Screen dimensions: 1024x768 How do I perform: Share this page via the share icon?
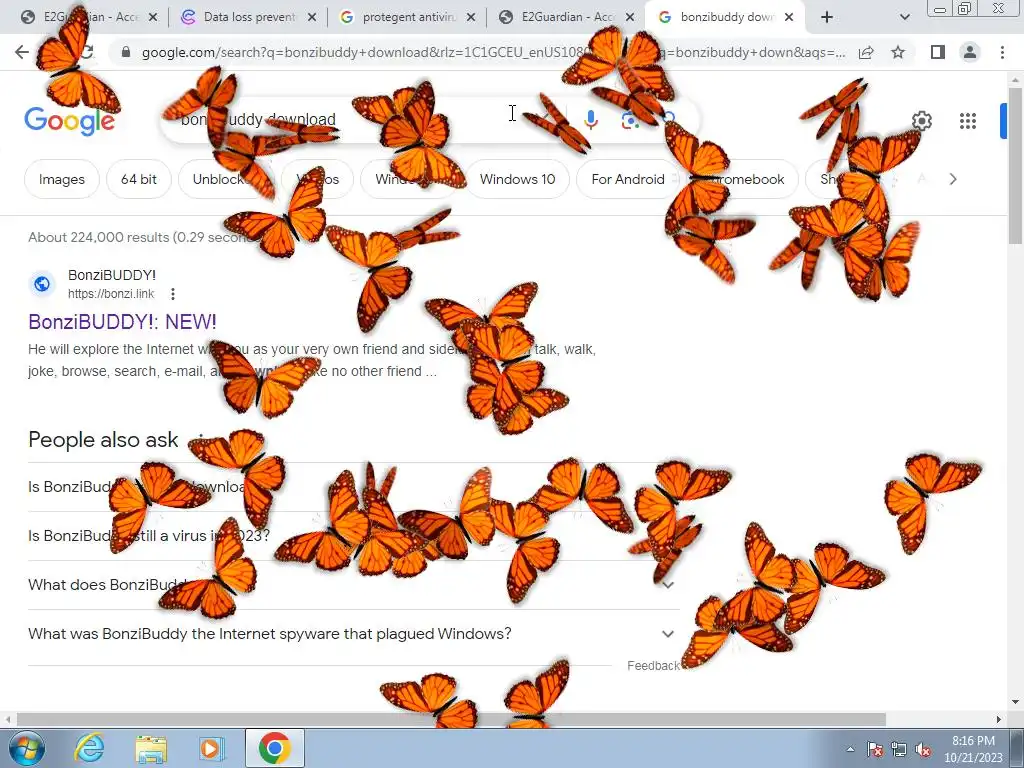tap(866, 52)
